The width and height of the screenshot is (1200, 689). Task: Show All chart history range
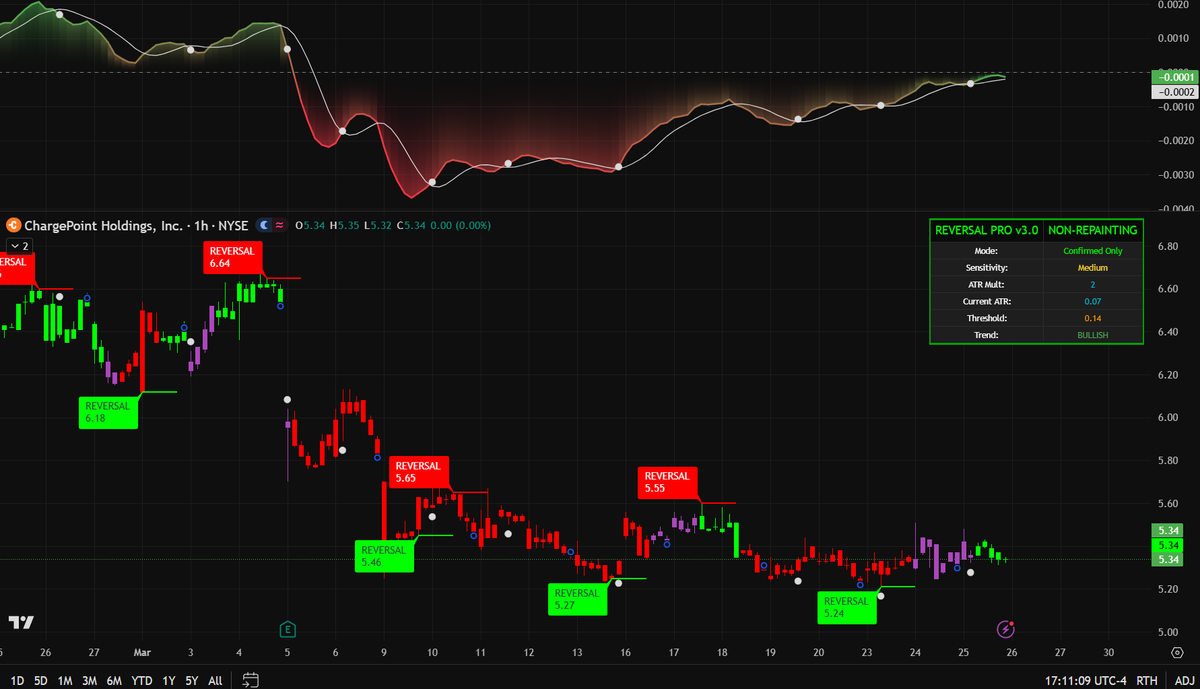[x=215, y=680]
